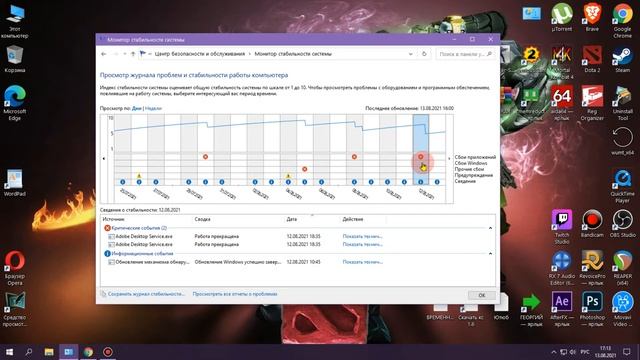640x360 pixels.
Task: Switch chart view to Недели
Action: pos(153,108)
